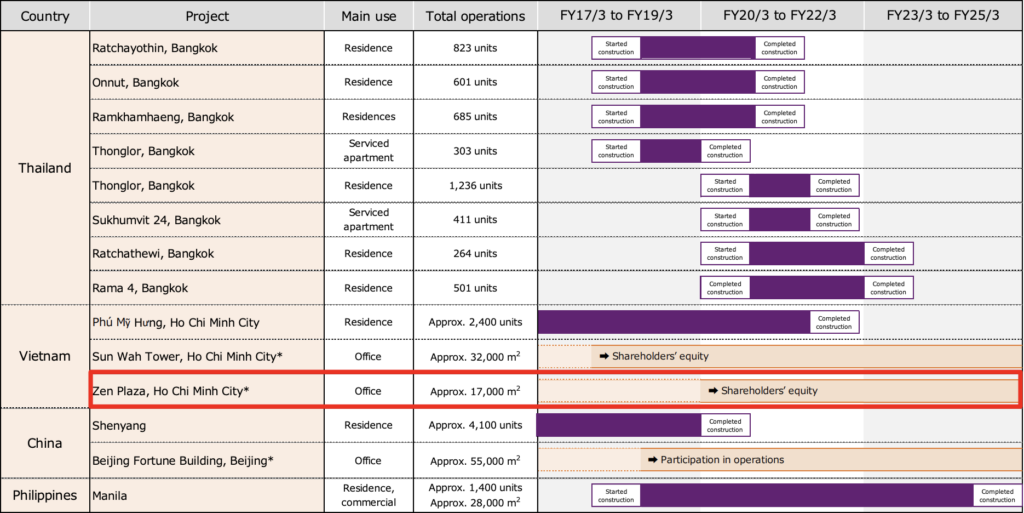This screenshot has height=513, width=1024.
Task: Select the Total operations column header
Action: [475, 16]
